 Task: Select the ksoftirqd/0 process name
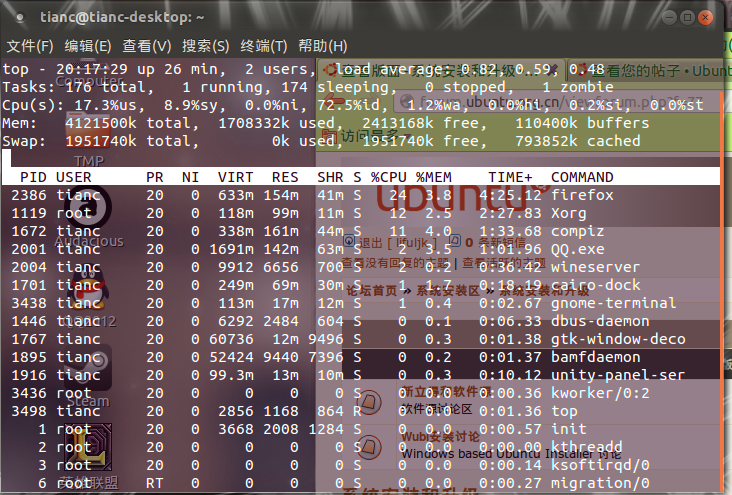600,465
